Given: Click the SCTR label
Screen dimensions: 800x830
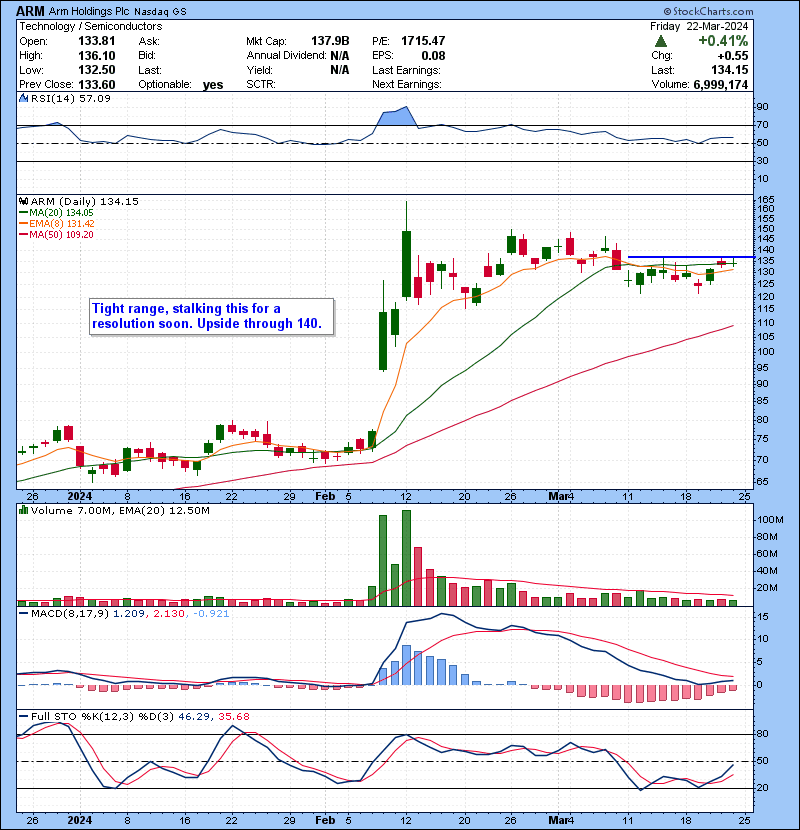Looking at the screenshot, I should [x=261, y=85].
